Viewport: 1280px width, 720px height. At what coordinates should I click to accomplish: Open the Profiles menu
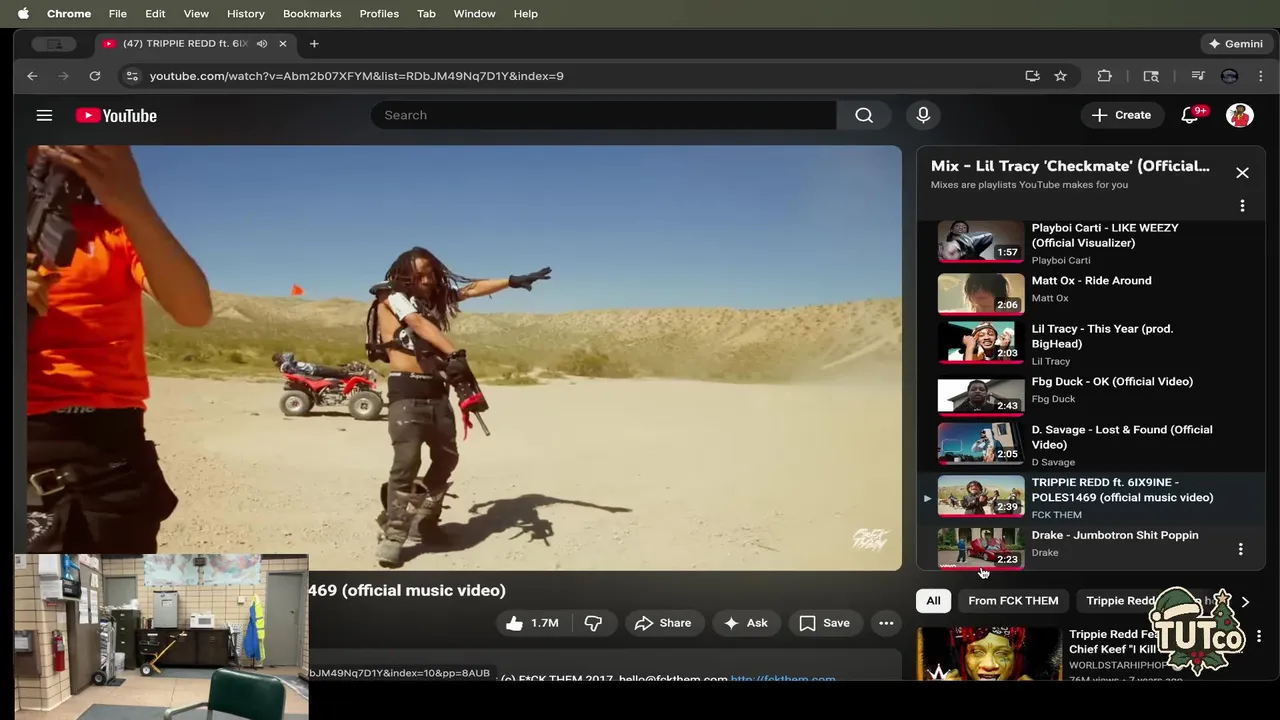(x=379, y=14)
